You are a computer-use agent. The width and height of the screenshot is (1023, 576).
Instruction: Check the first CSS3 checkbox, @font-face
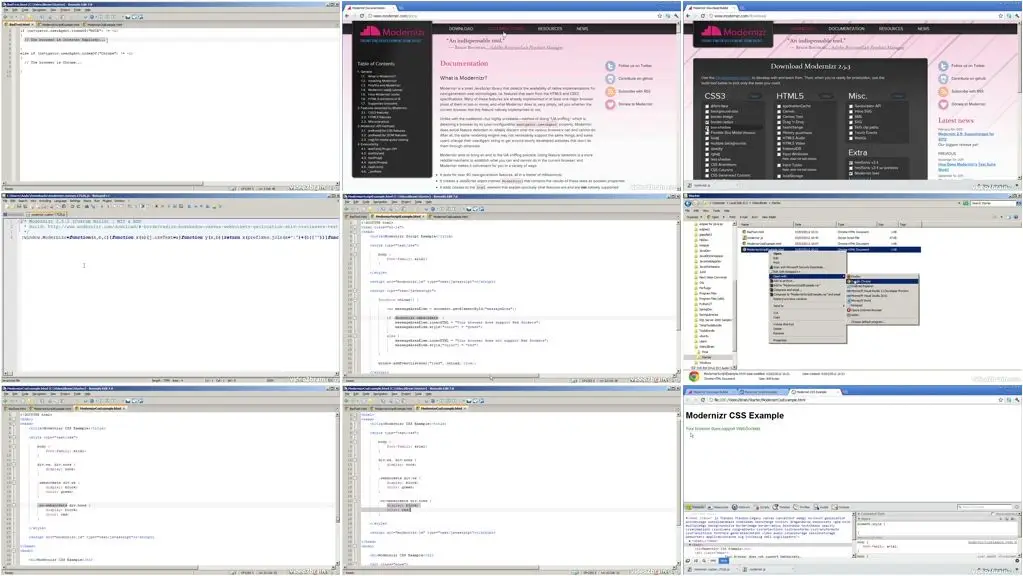707,106
